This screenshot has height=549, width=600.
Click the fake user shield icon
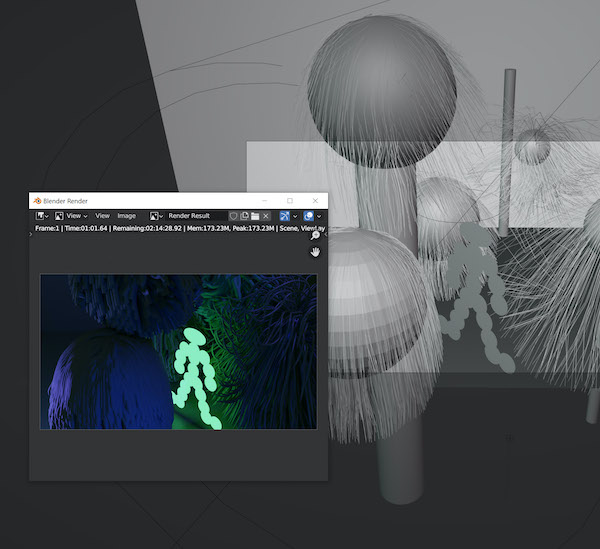pos(233,216)
